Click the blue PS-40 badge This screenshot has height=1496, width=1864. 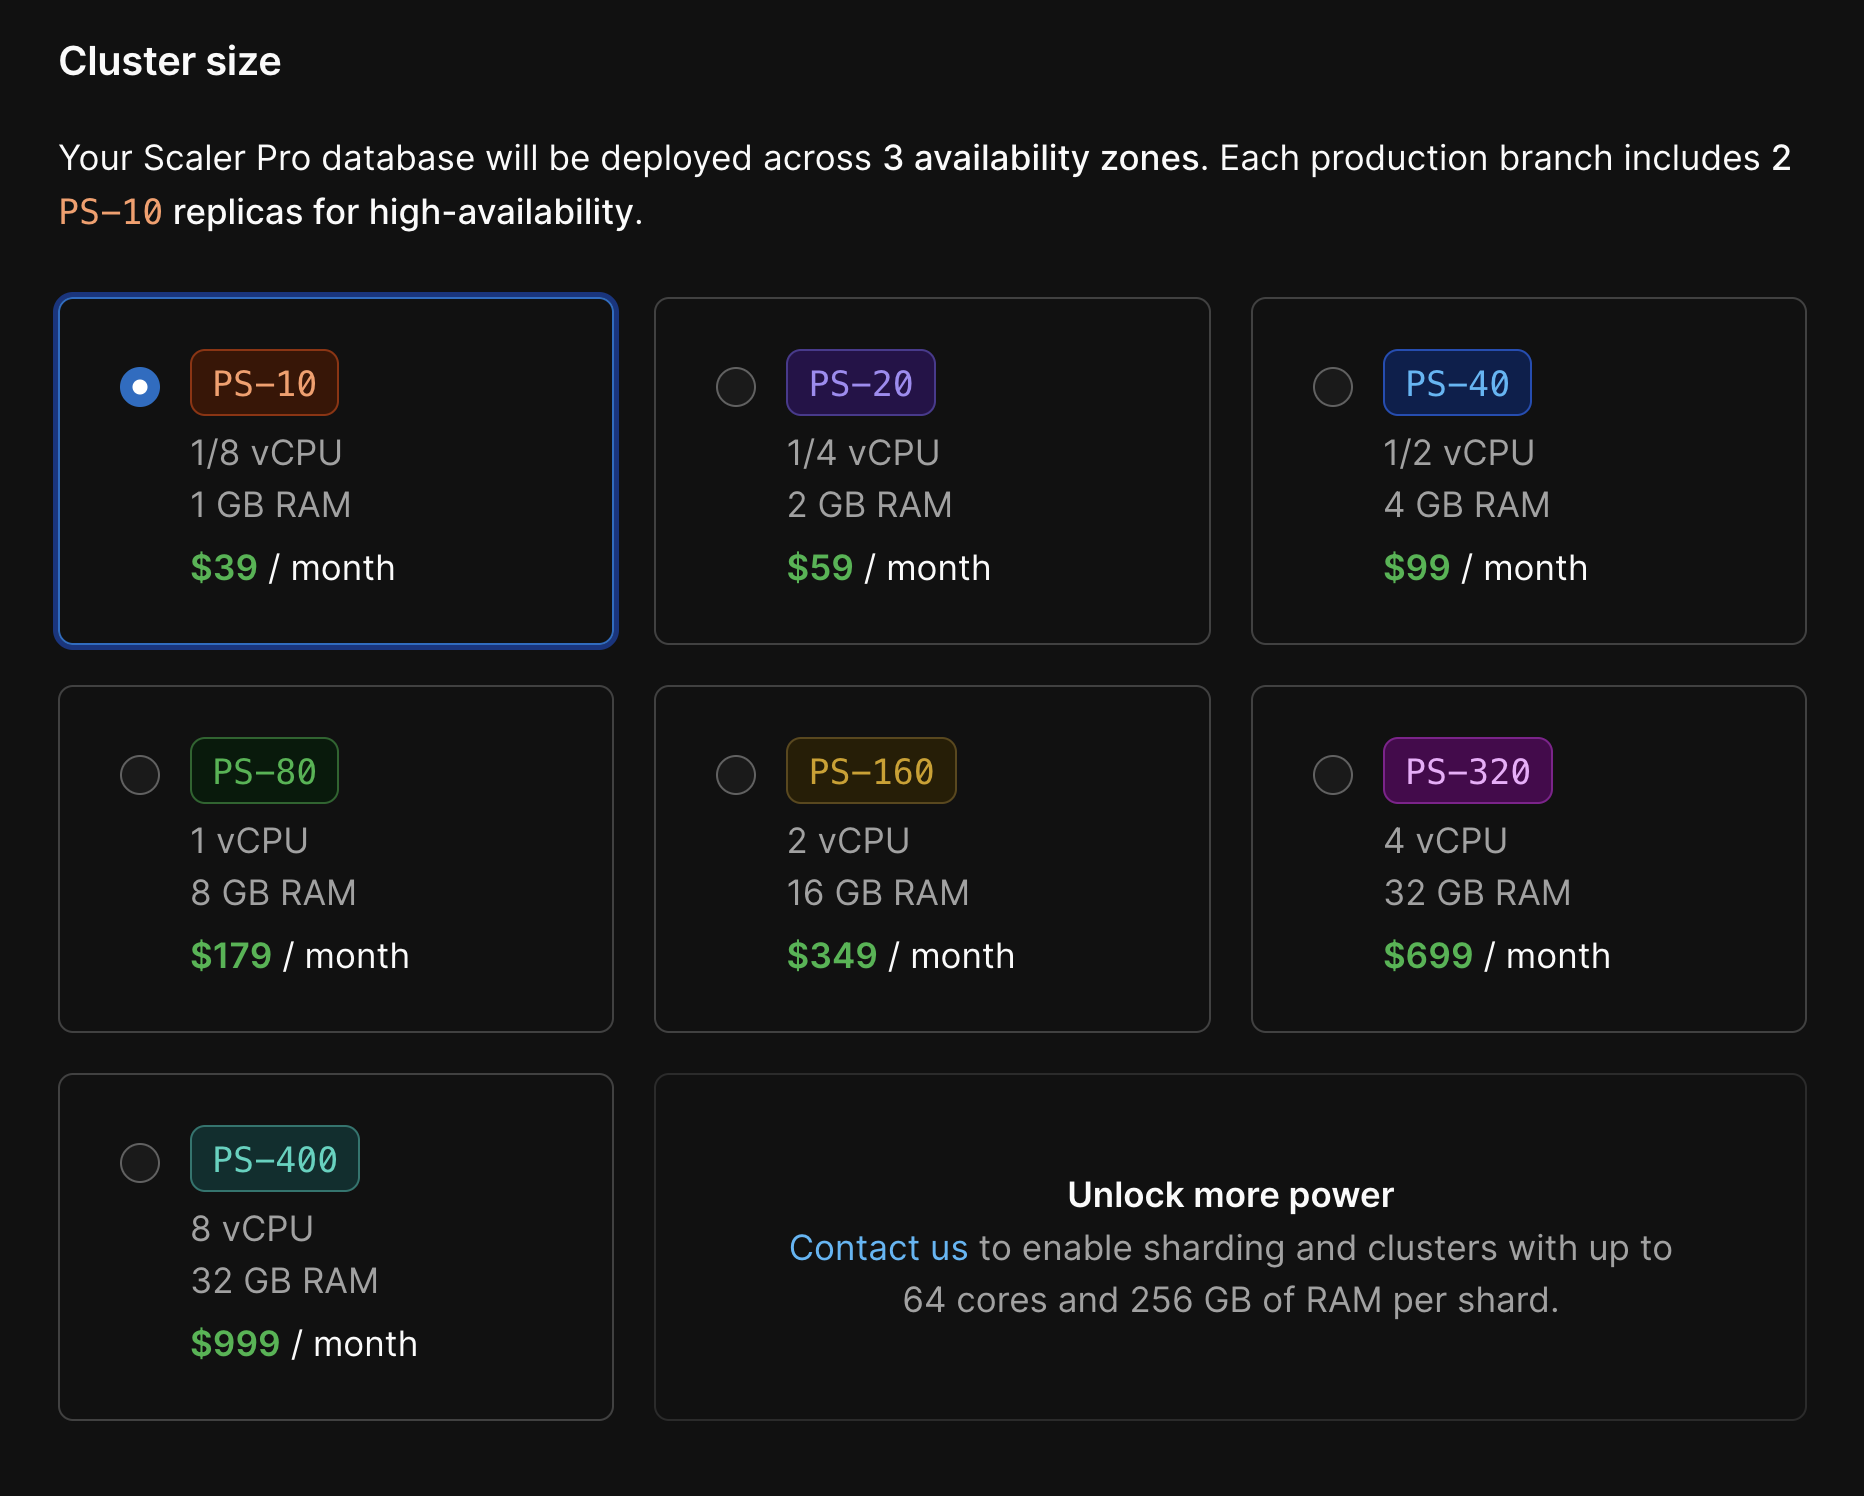1456,382
